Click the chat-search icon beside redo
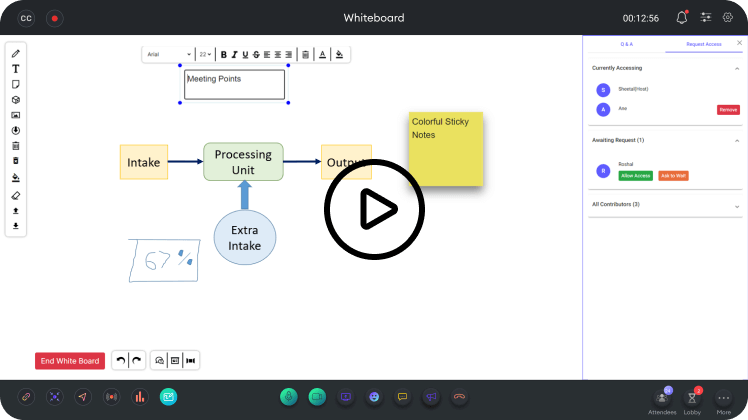Viewport: 748px width, 420px height. [159, 360]
